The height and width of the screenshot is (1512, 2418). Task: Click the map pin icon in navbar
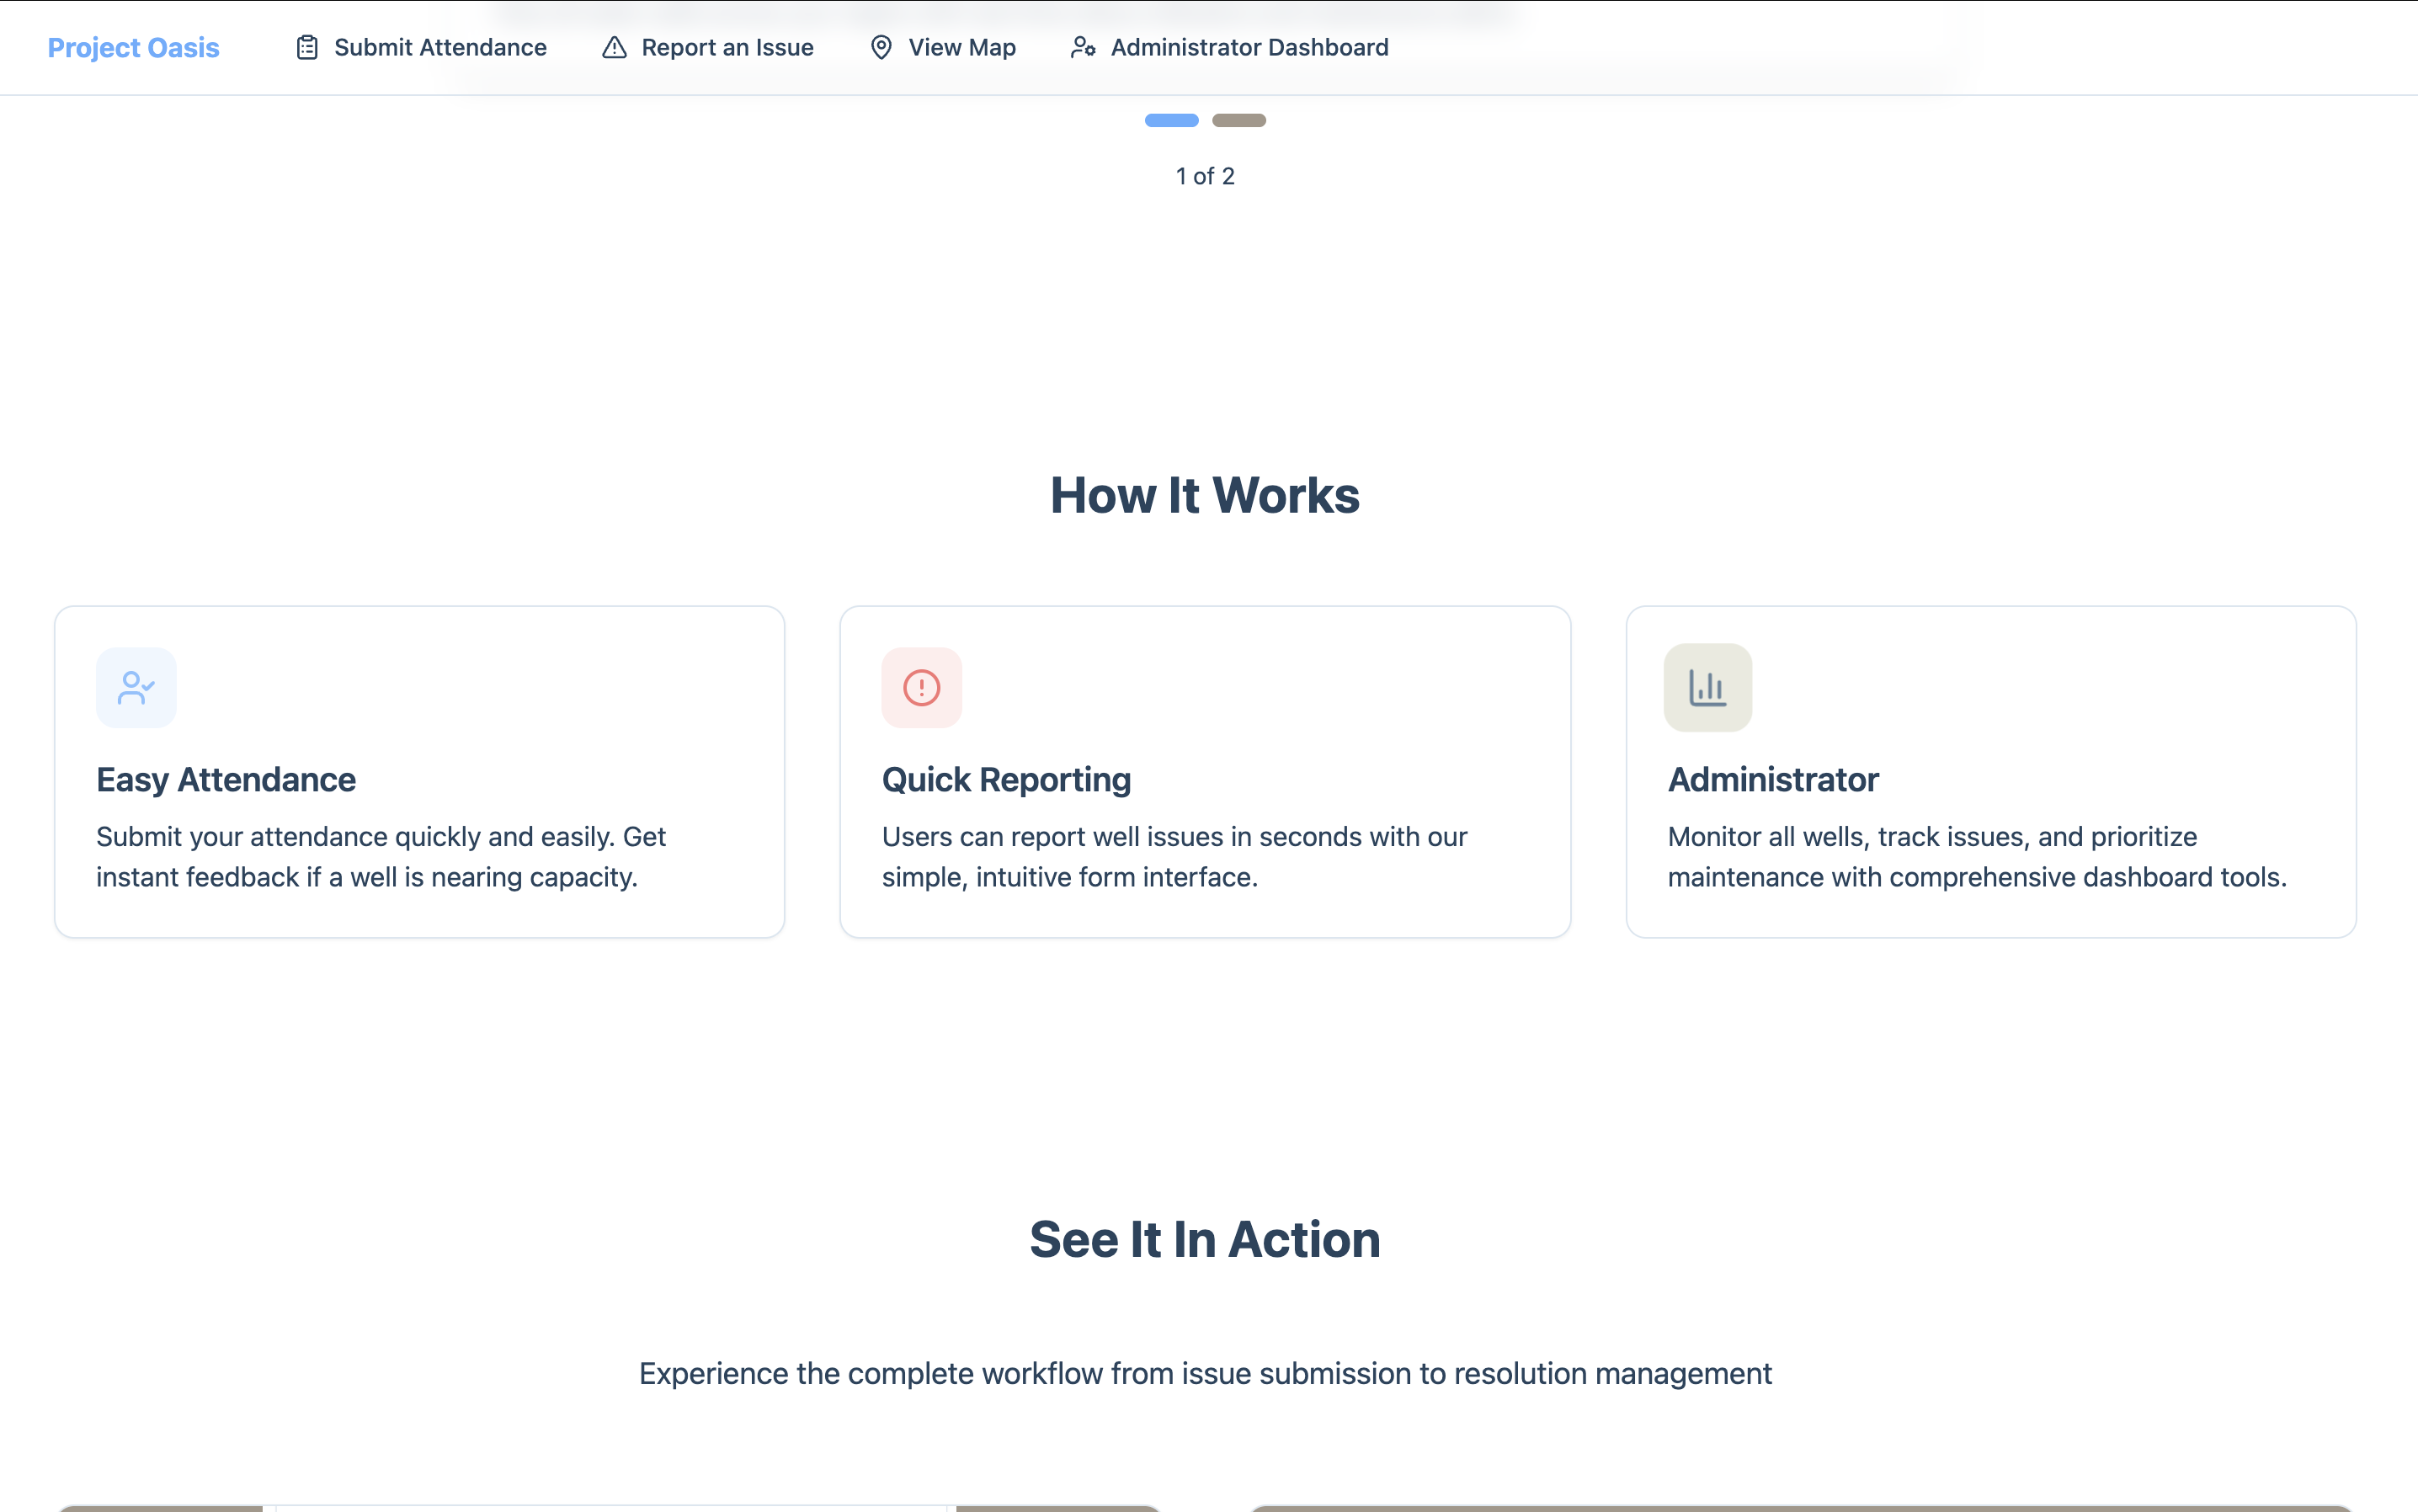pyautogui.click(x=881, y=47)
